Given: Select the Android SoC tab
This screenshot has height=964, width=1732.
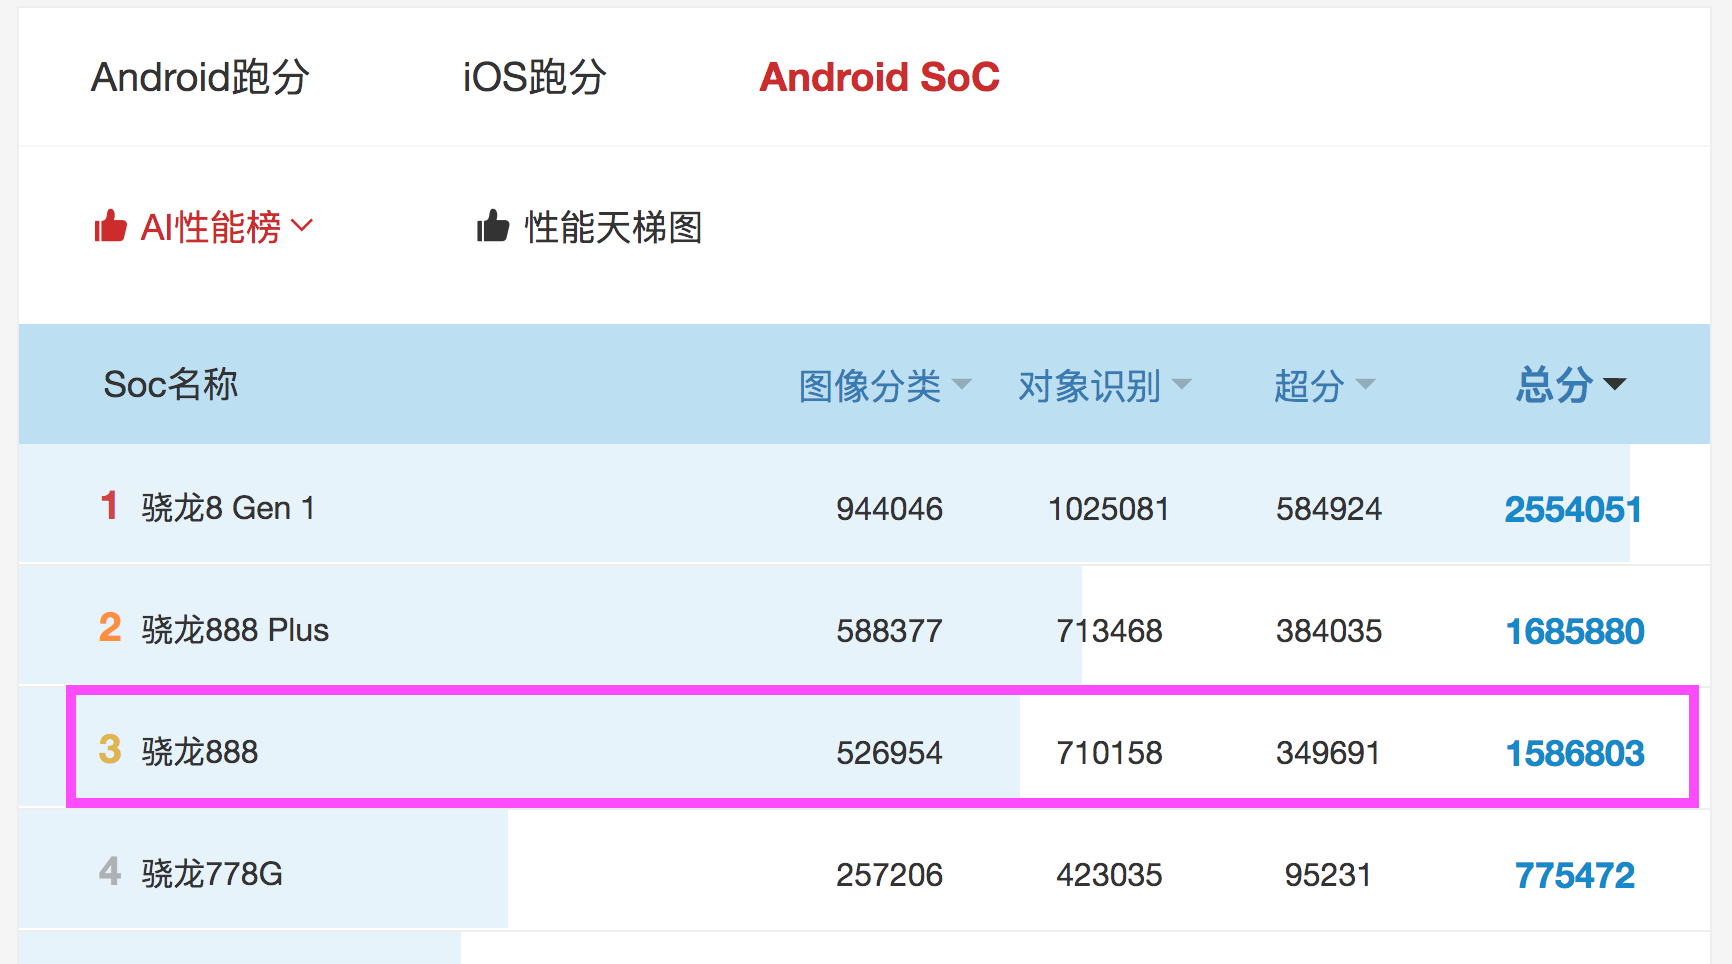Looking at the screenshot, I should (x=879, y=77).
